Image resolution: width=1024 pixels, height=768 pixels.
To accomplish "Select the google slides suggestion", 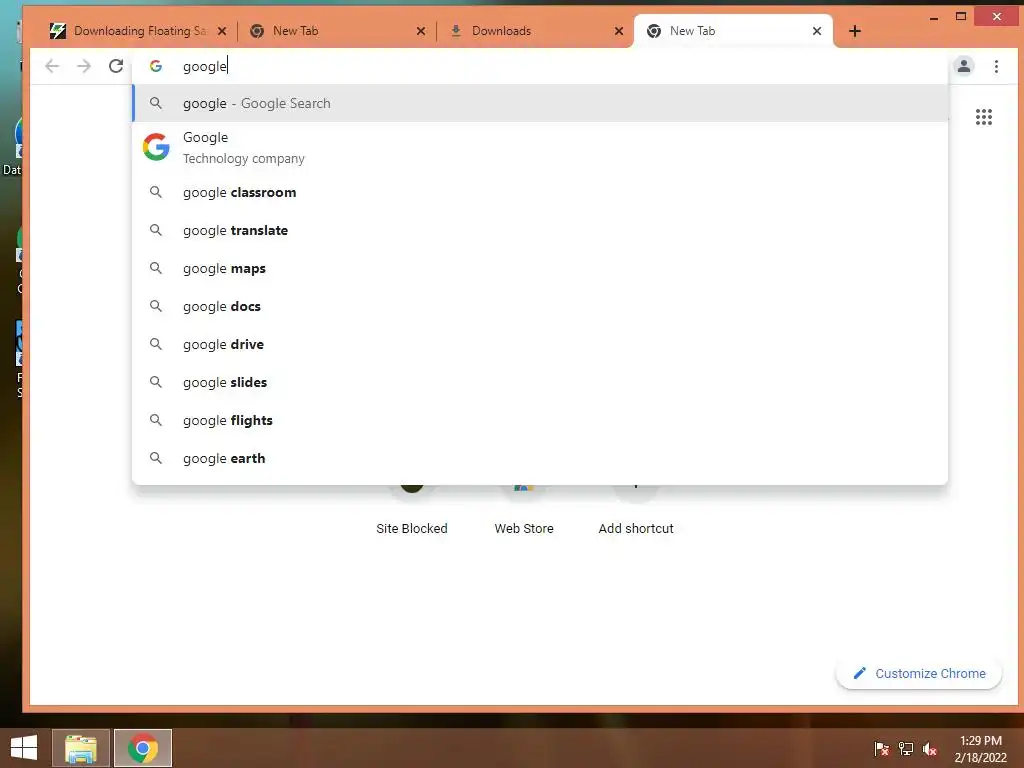I will pos(539,381).
